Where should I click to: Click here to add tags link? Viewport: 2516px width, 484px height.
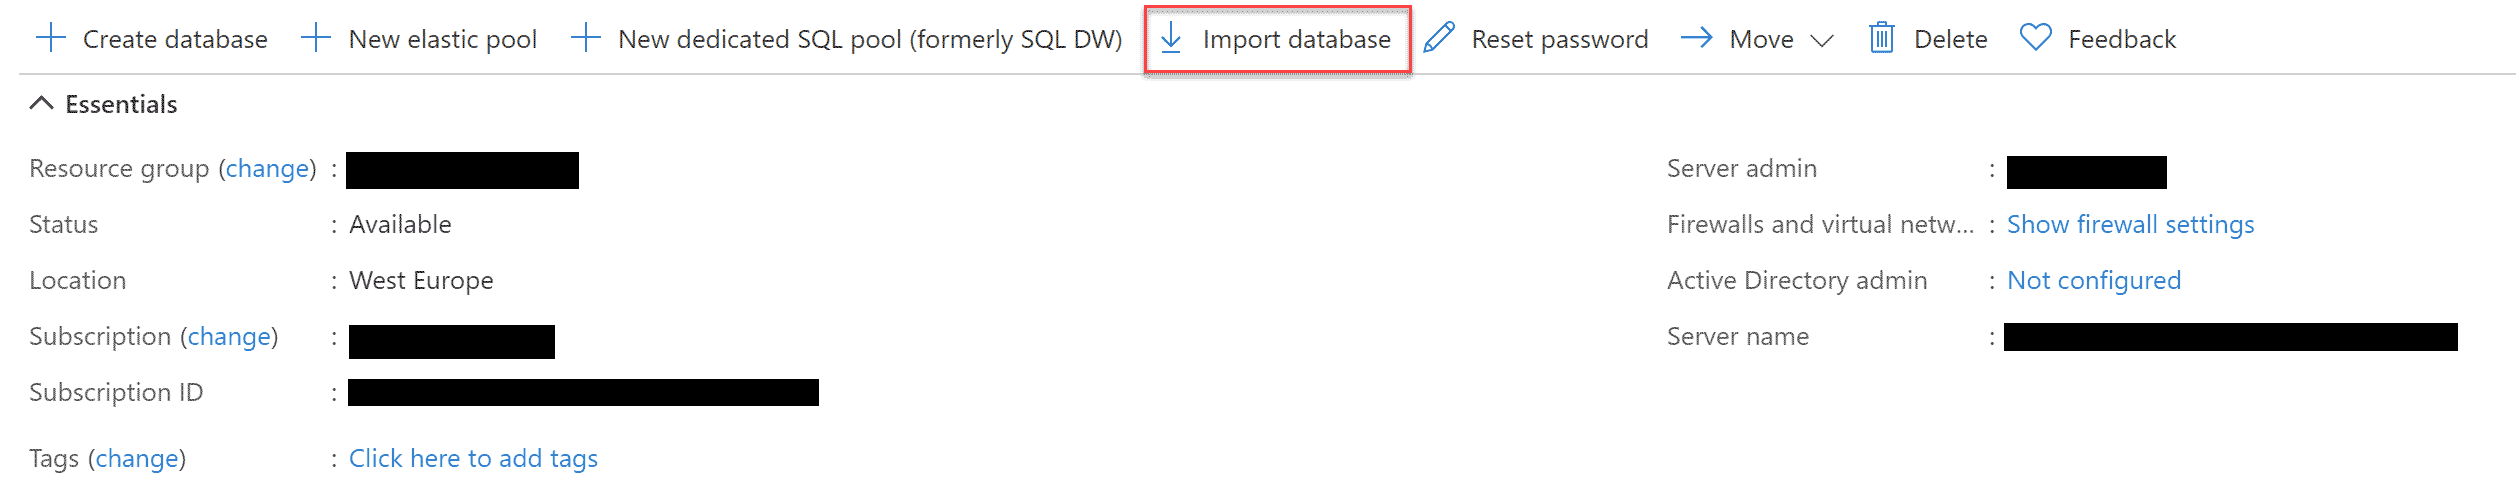pyautogui.click(x=473, y=459)
